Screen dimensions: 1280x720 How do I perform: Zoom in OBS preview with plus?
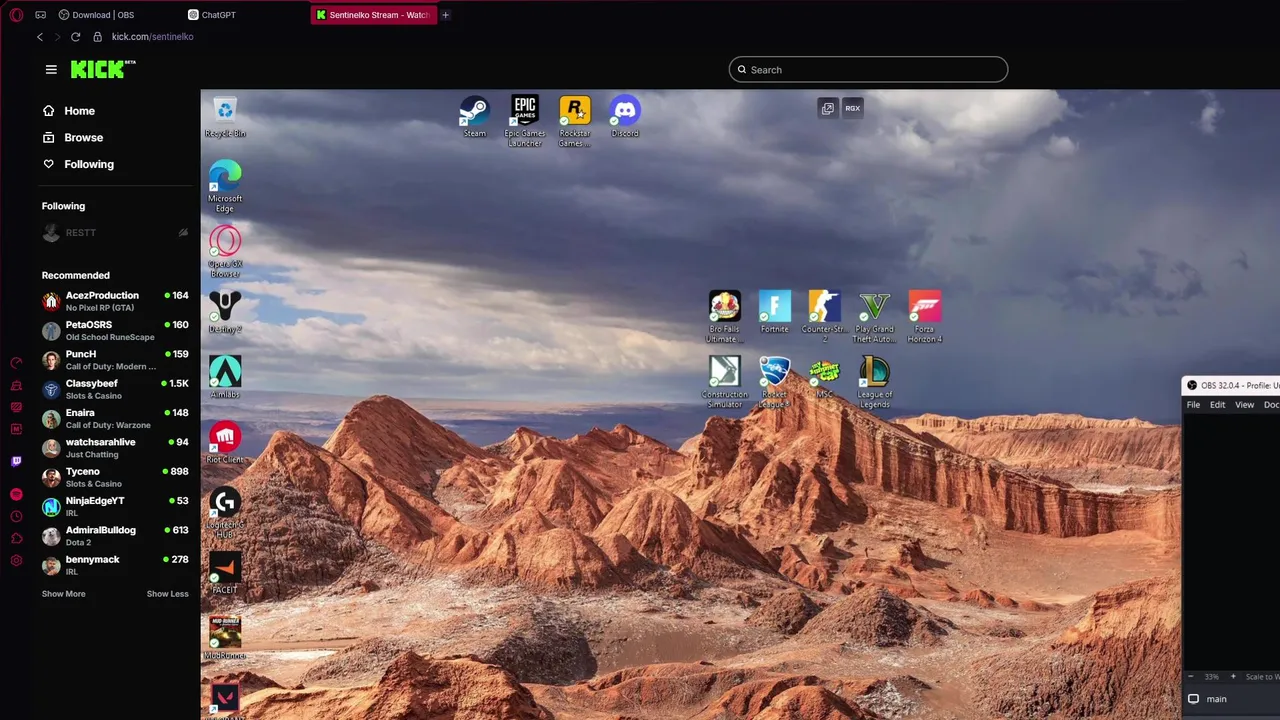1232,677
